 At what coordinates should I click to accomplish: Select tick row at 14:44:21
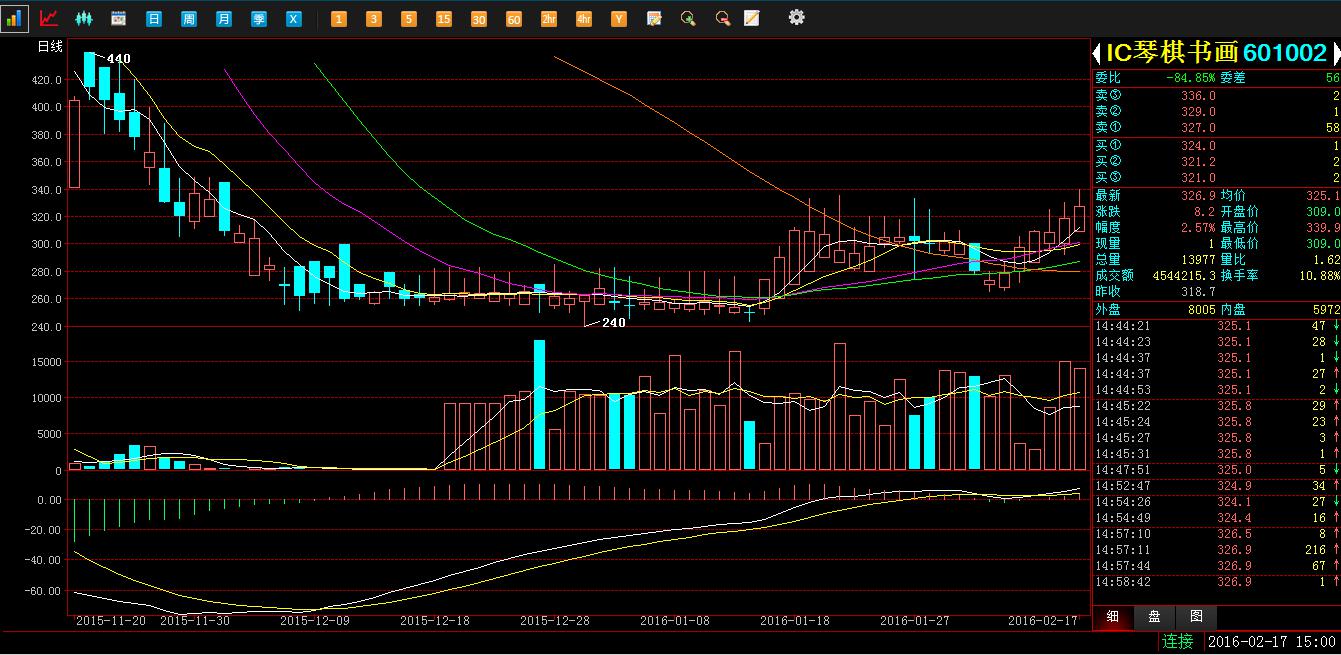click(x=1216, y=326)
